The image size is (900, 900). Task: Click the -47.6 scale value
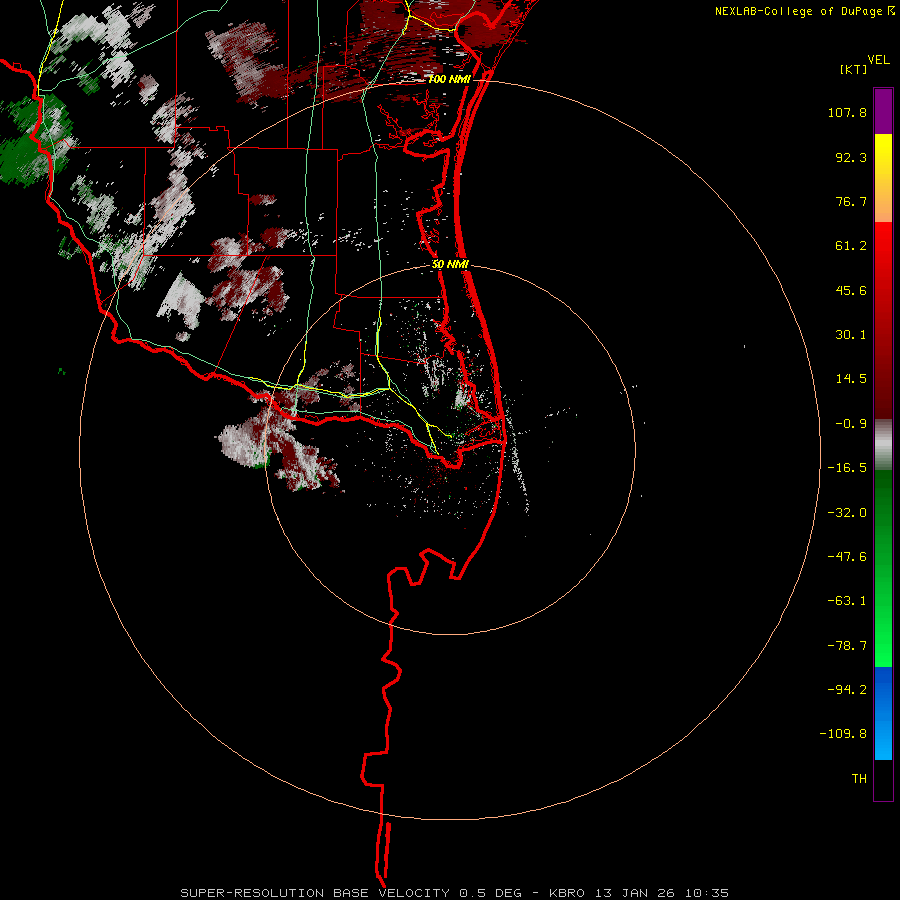(847, 557)
